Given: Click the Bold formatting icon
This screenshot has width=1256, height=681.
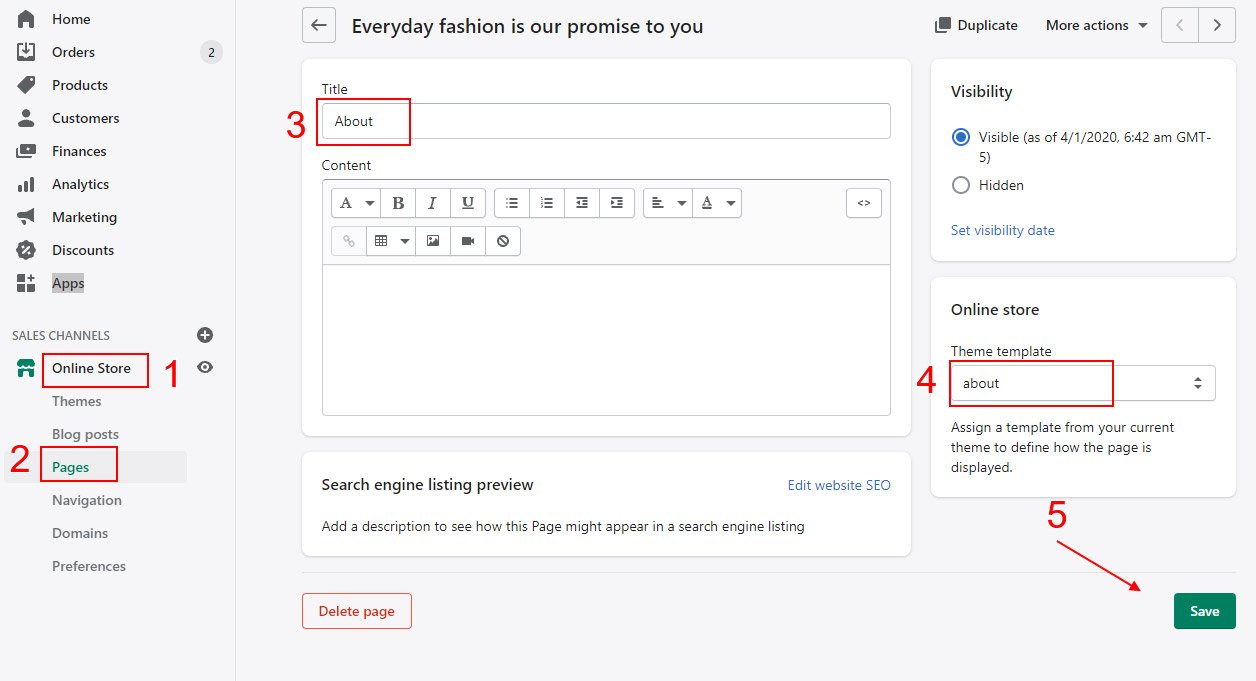Looking at the screenshot, I should tap(398, 203).
